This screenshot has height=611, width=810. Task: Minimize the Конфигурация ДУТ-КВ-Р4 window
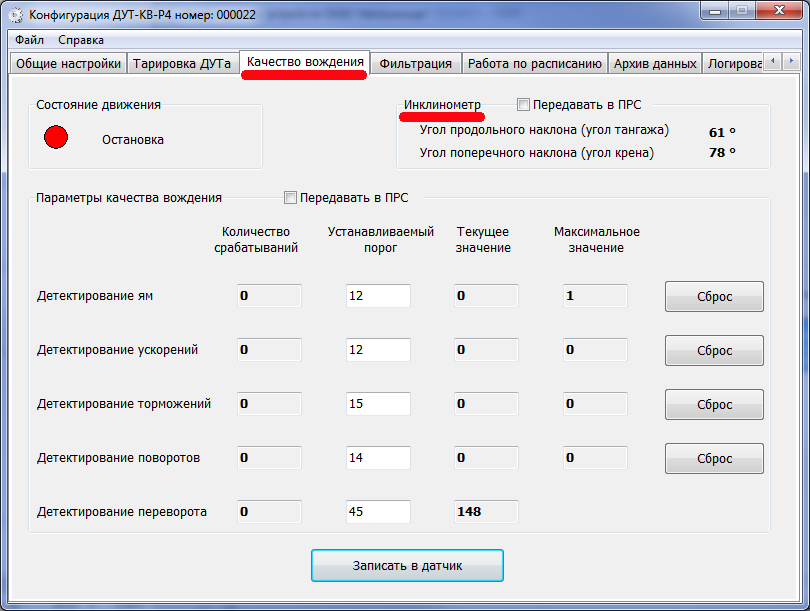click(x=715, y=10)
